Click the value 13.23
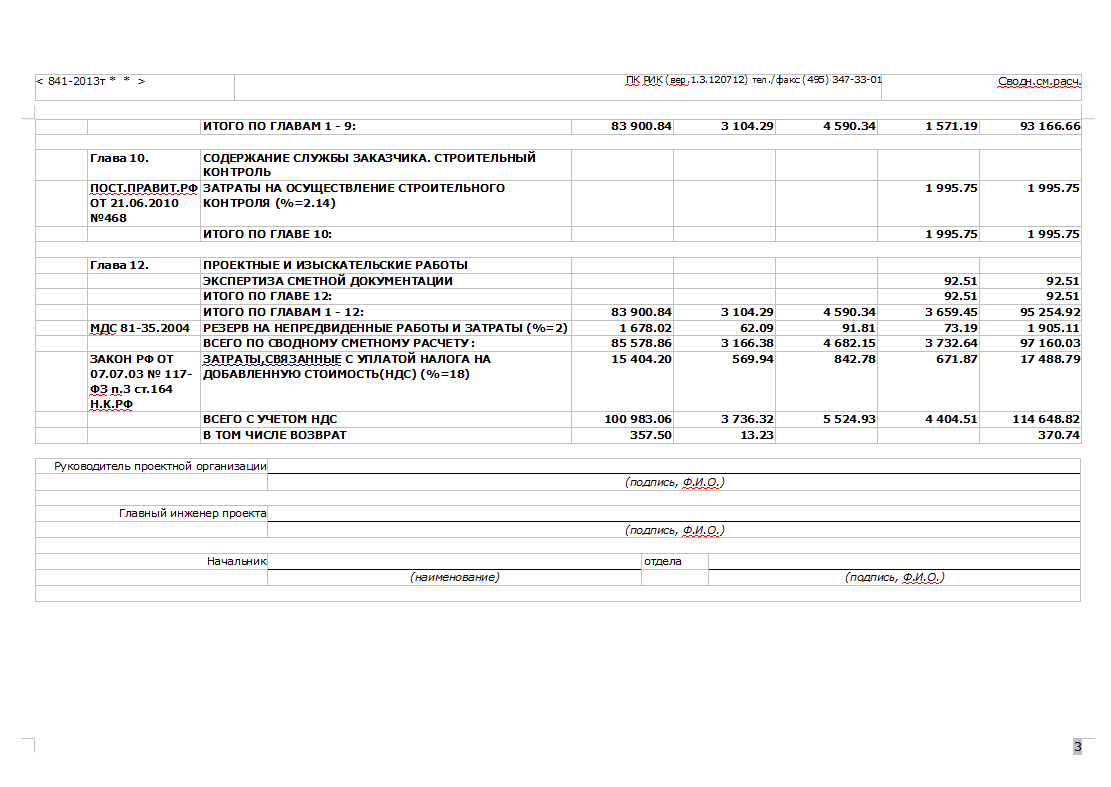1111x787 pixels. coord(757,435)
